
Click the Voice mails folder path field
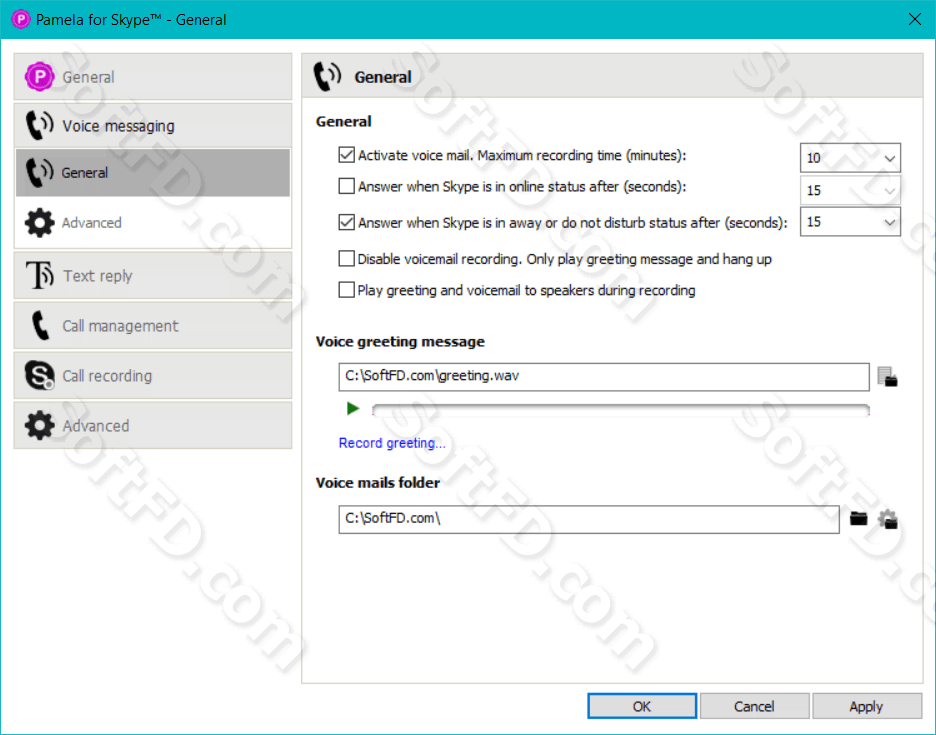tap(589, 519)
